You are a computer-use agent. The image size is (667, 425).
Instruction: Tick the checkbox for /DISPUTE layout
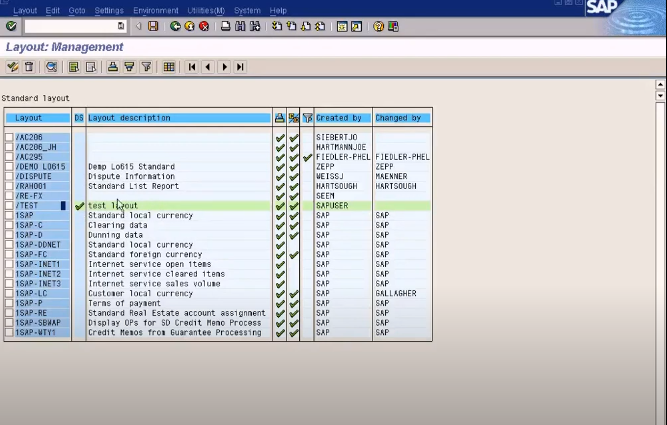(x=9, y=176)
